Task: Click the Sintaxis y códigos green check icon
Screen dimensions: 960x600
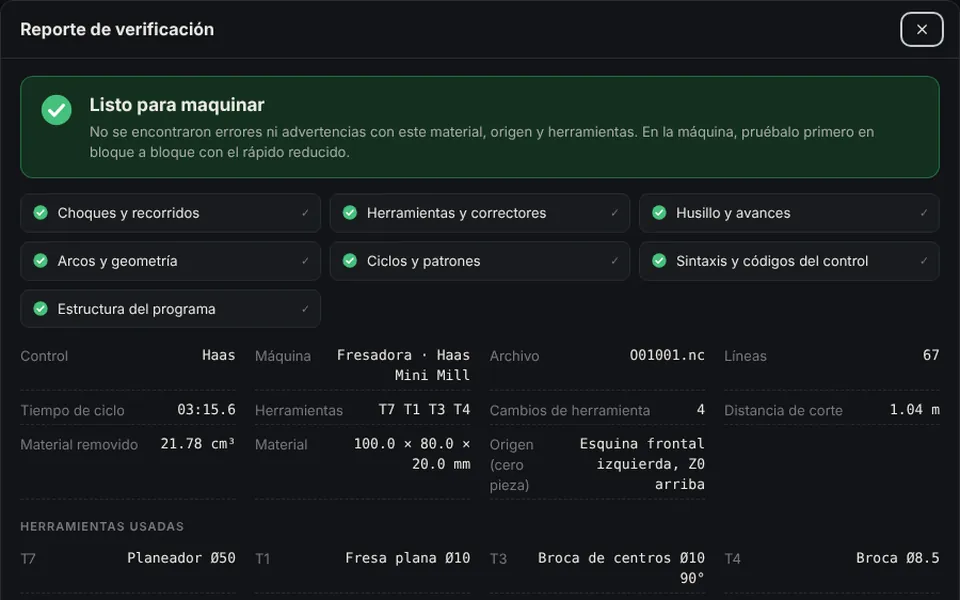Action: (x=659, y=261)
